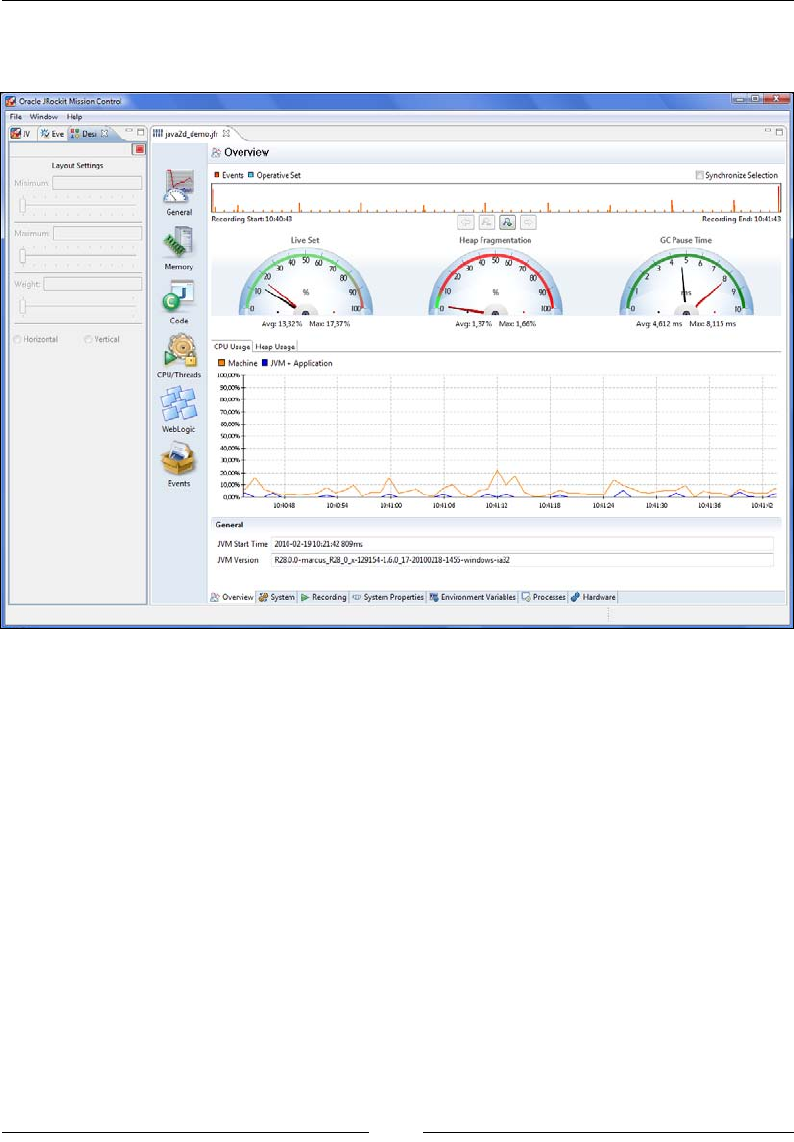The height and width of the screenshot is (1142, 794).
Task: Click the move range backward arrow button
Action: click(x=465, y=222)
